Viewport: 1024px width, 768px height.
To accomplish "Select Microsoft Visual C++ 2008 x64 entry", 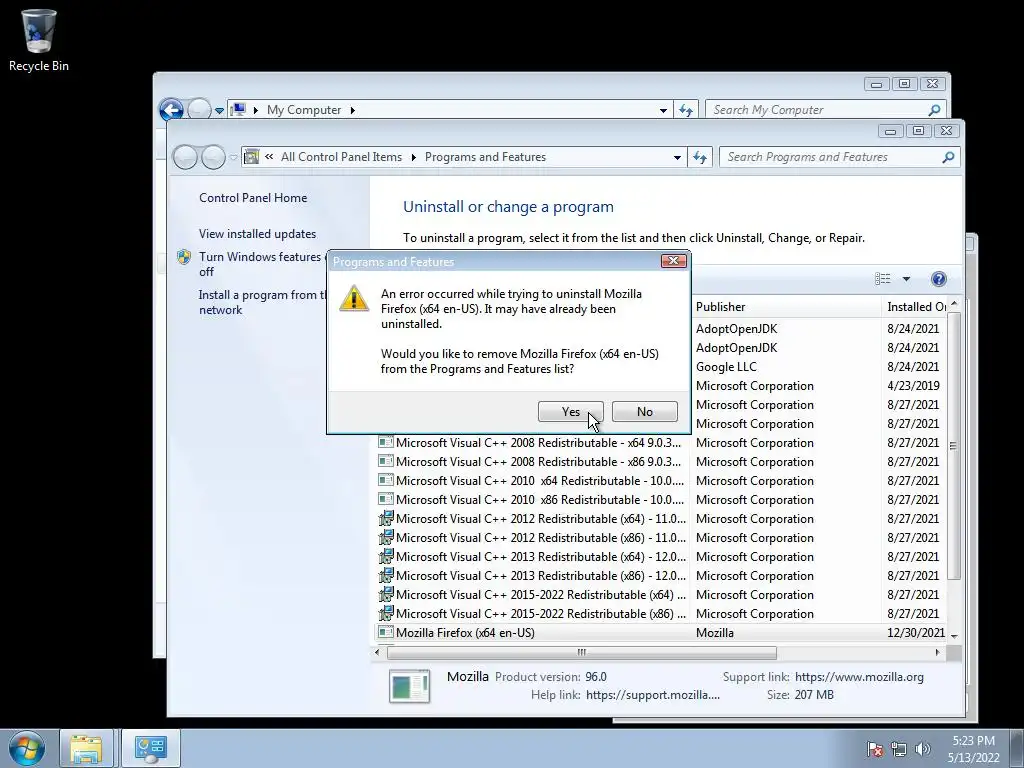I will point(662,443).
